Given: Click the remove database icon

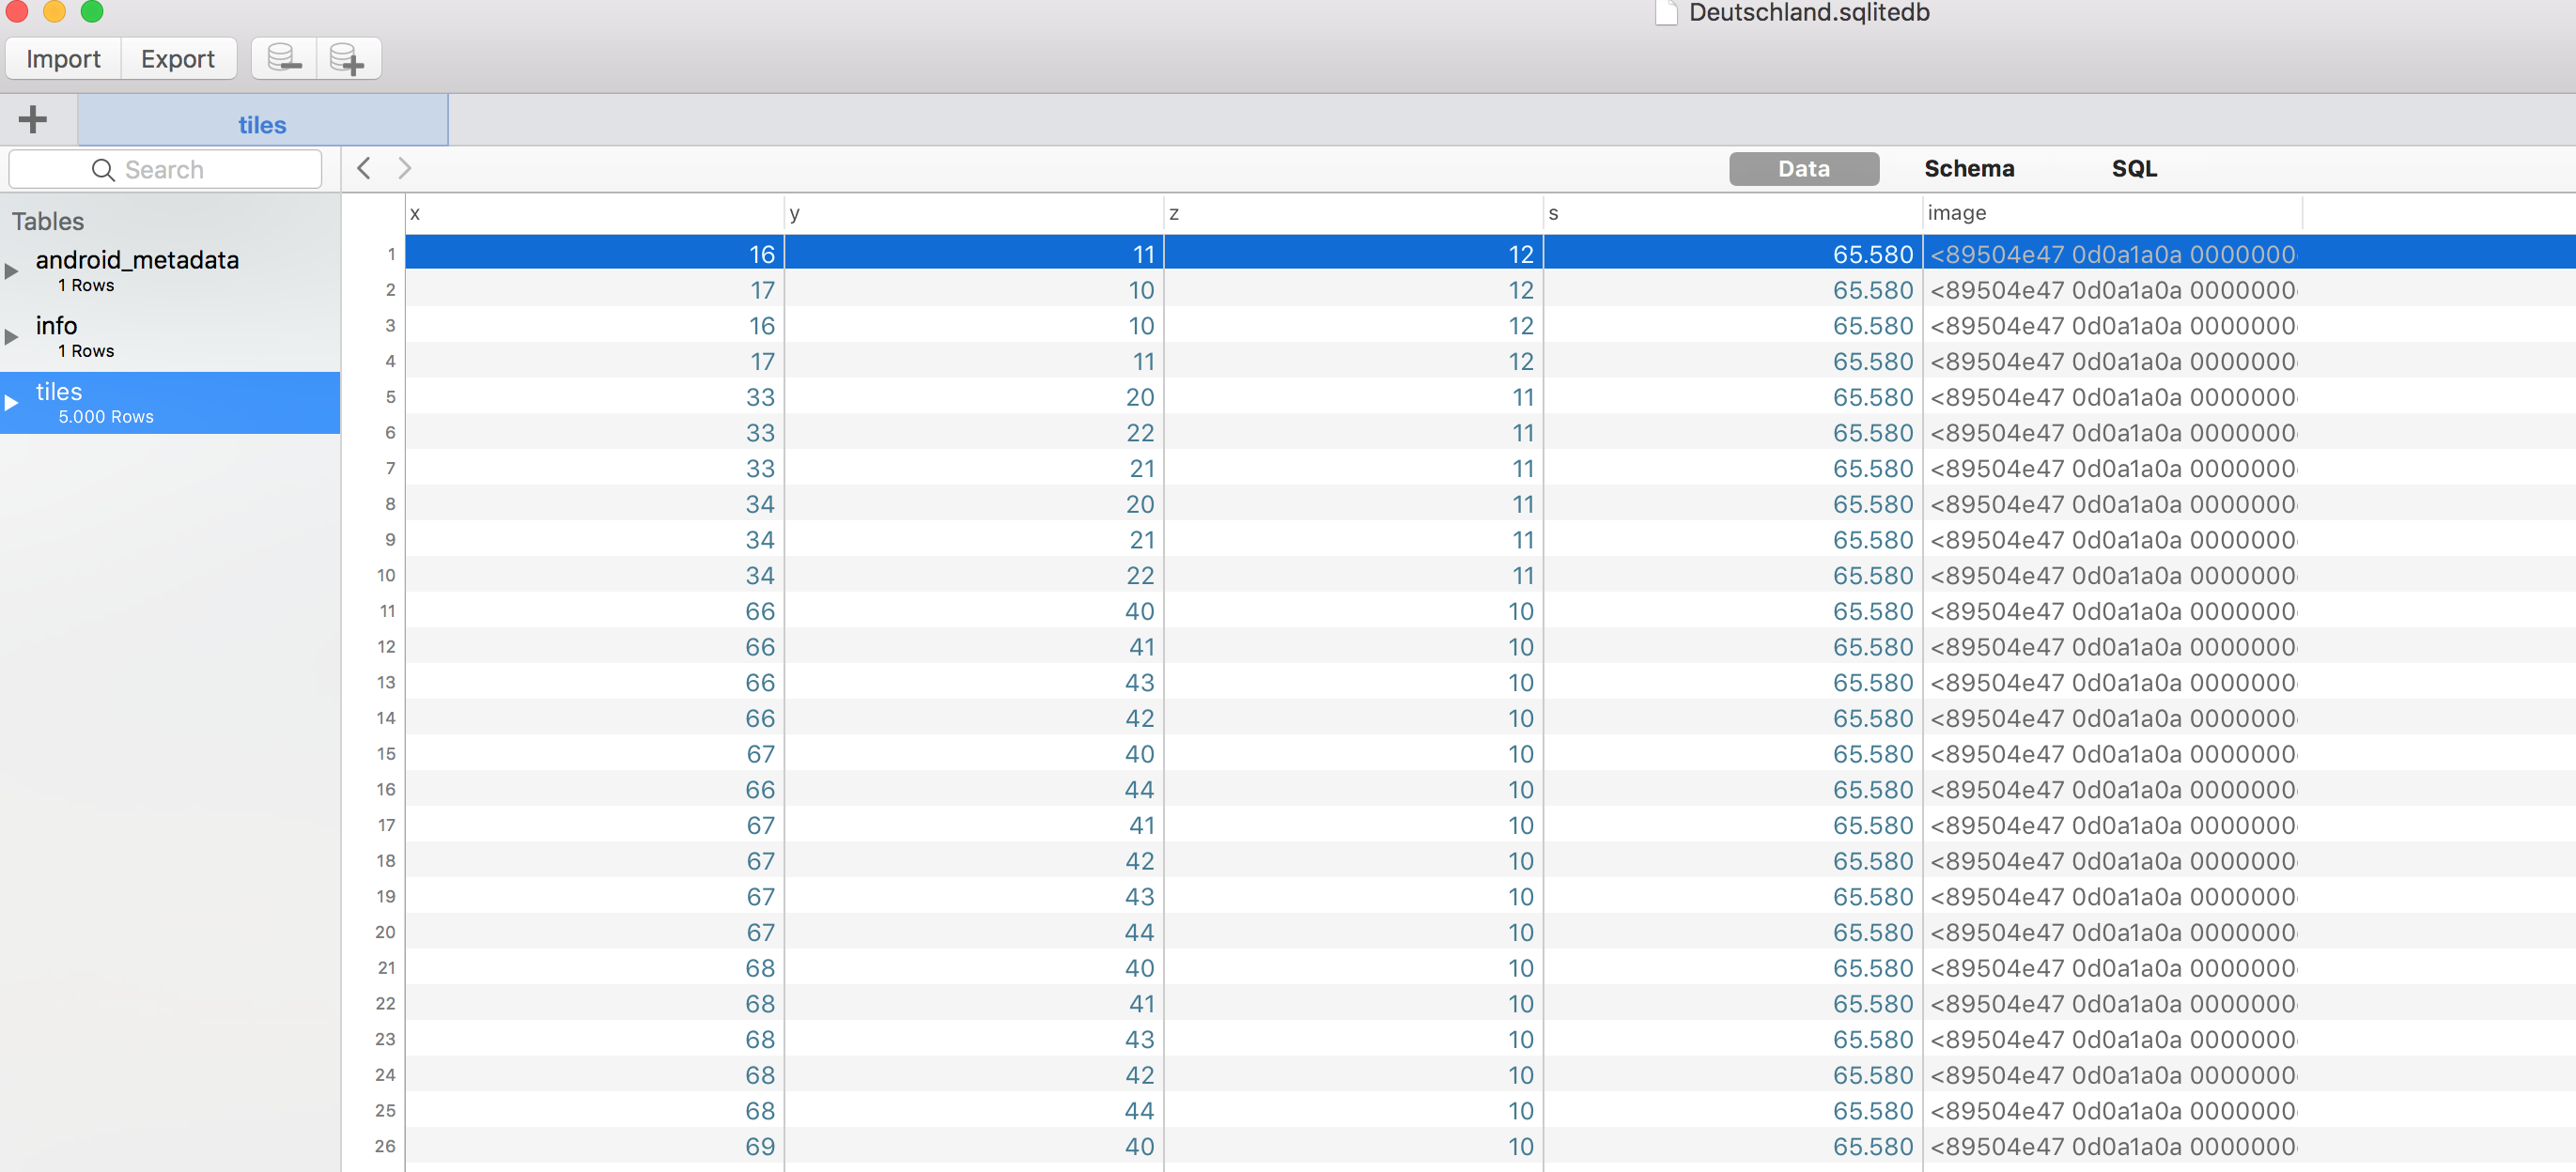Looking at the screenshot, I should tap(284, 58).
